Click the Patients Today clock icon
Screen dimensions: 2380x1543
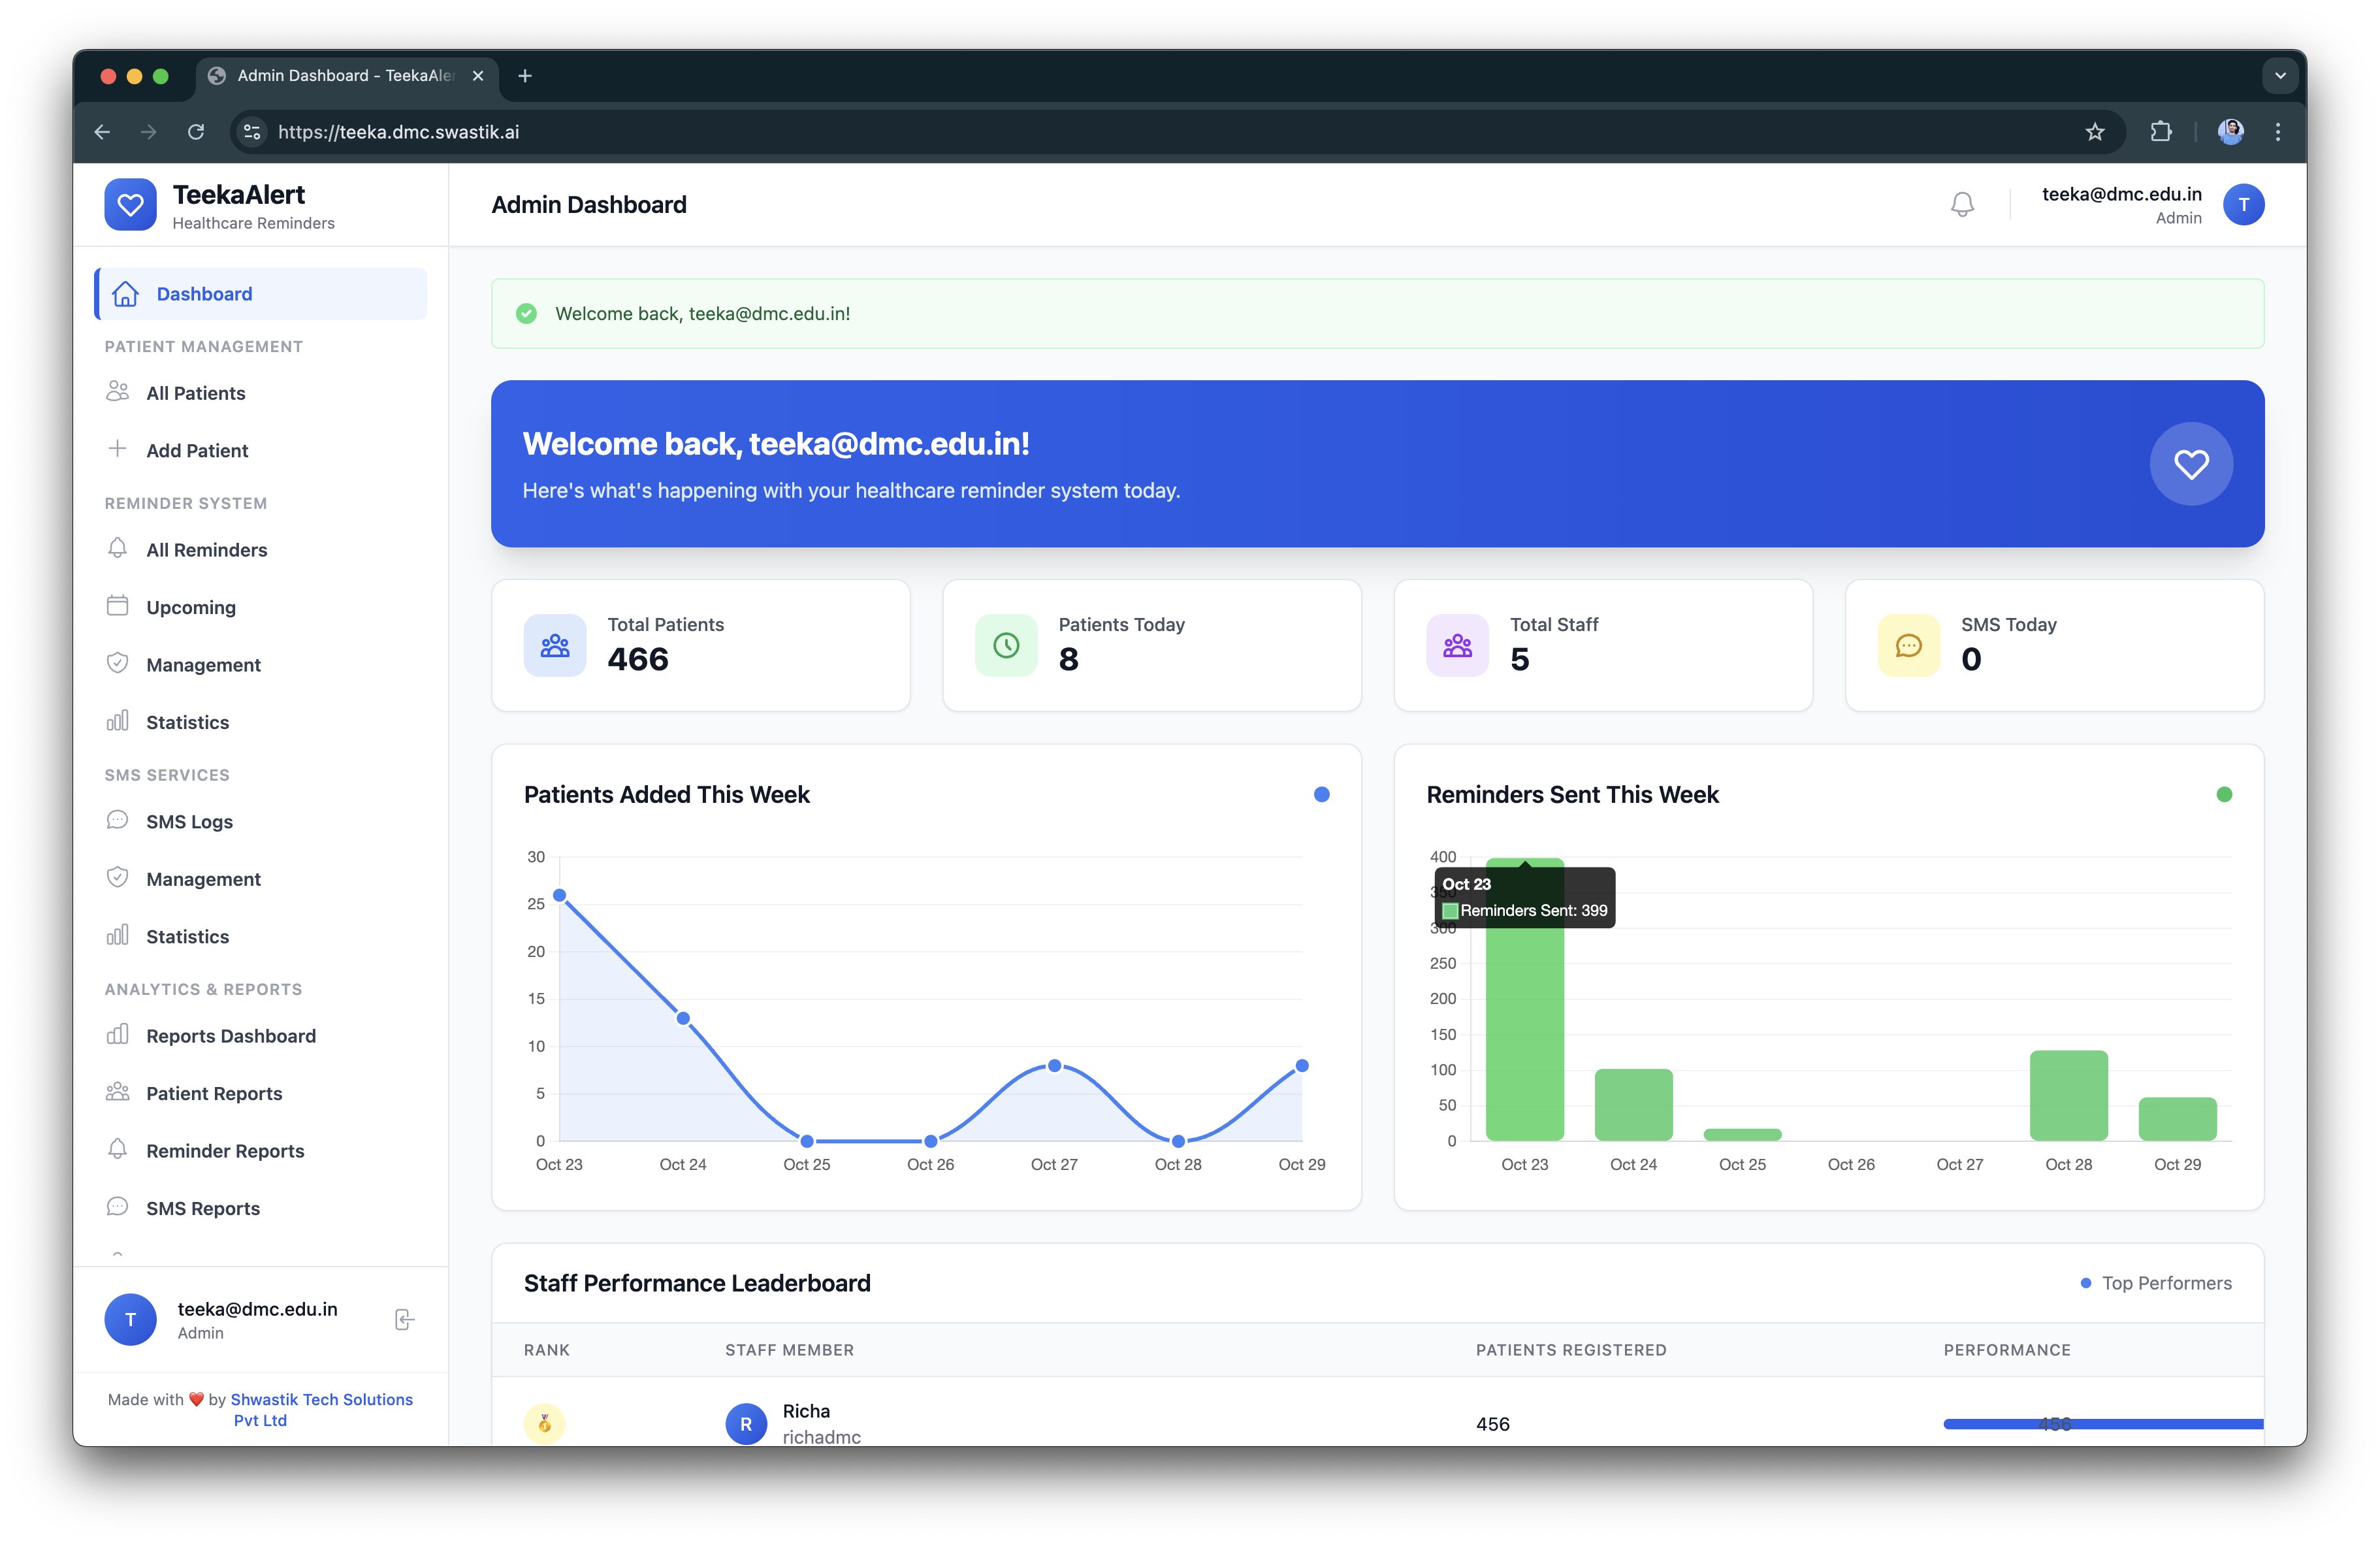(1006, 646)
